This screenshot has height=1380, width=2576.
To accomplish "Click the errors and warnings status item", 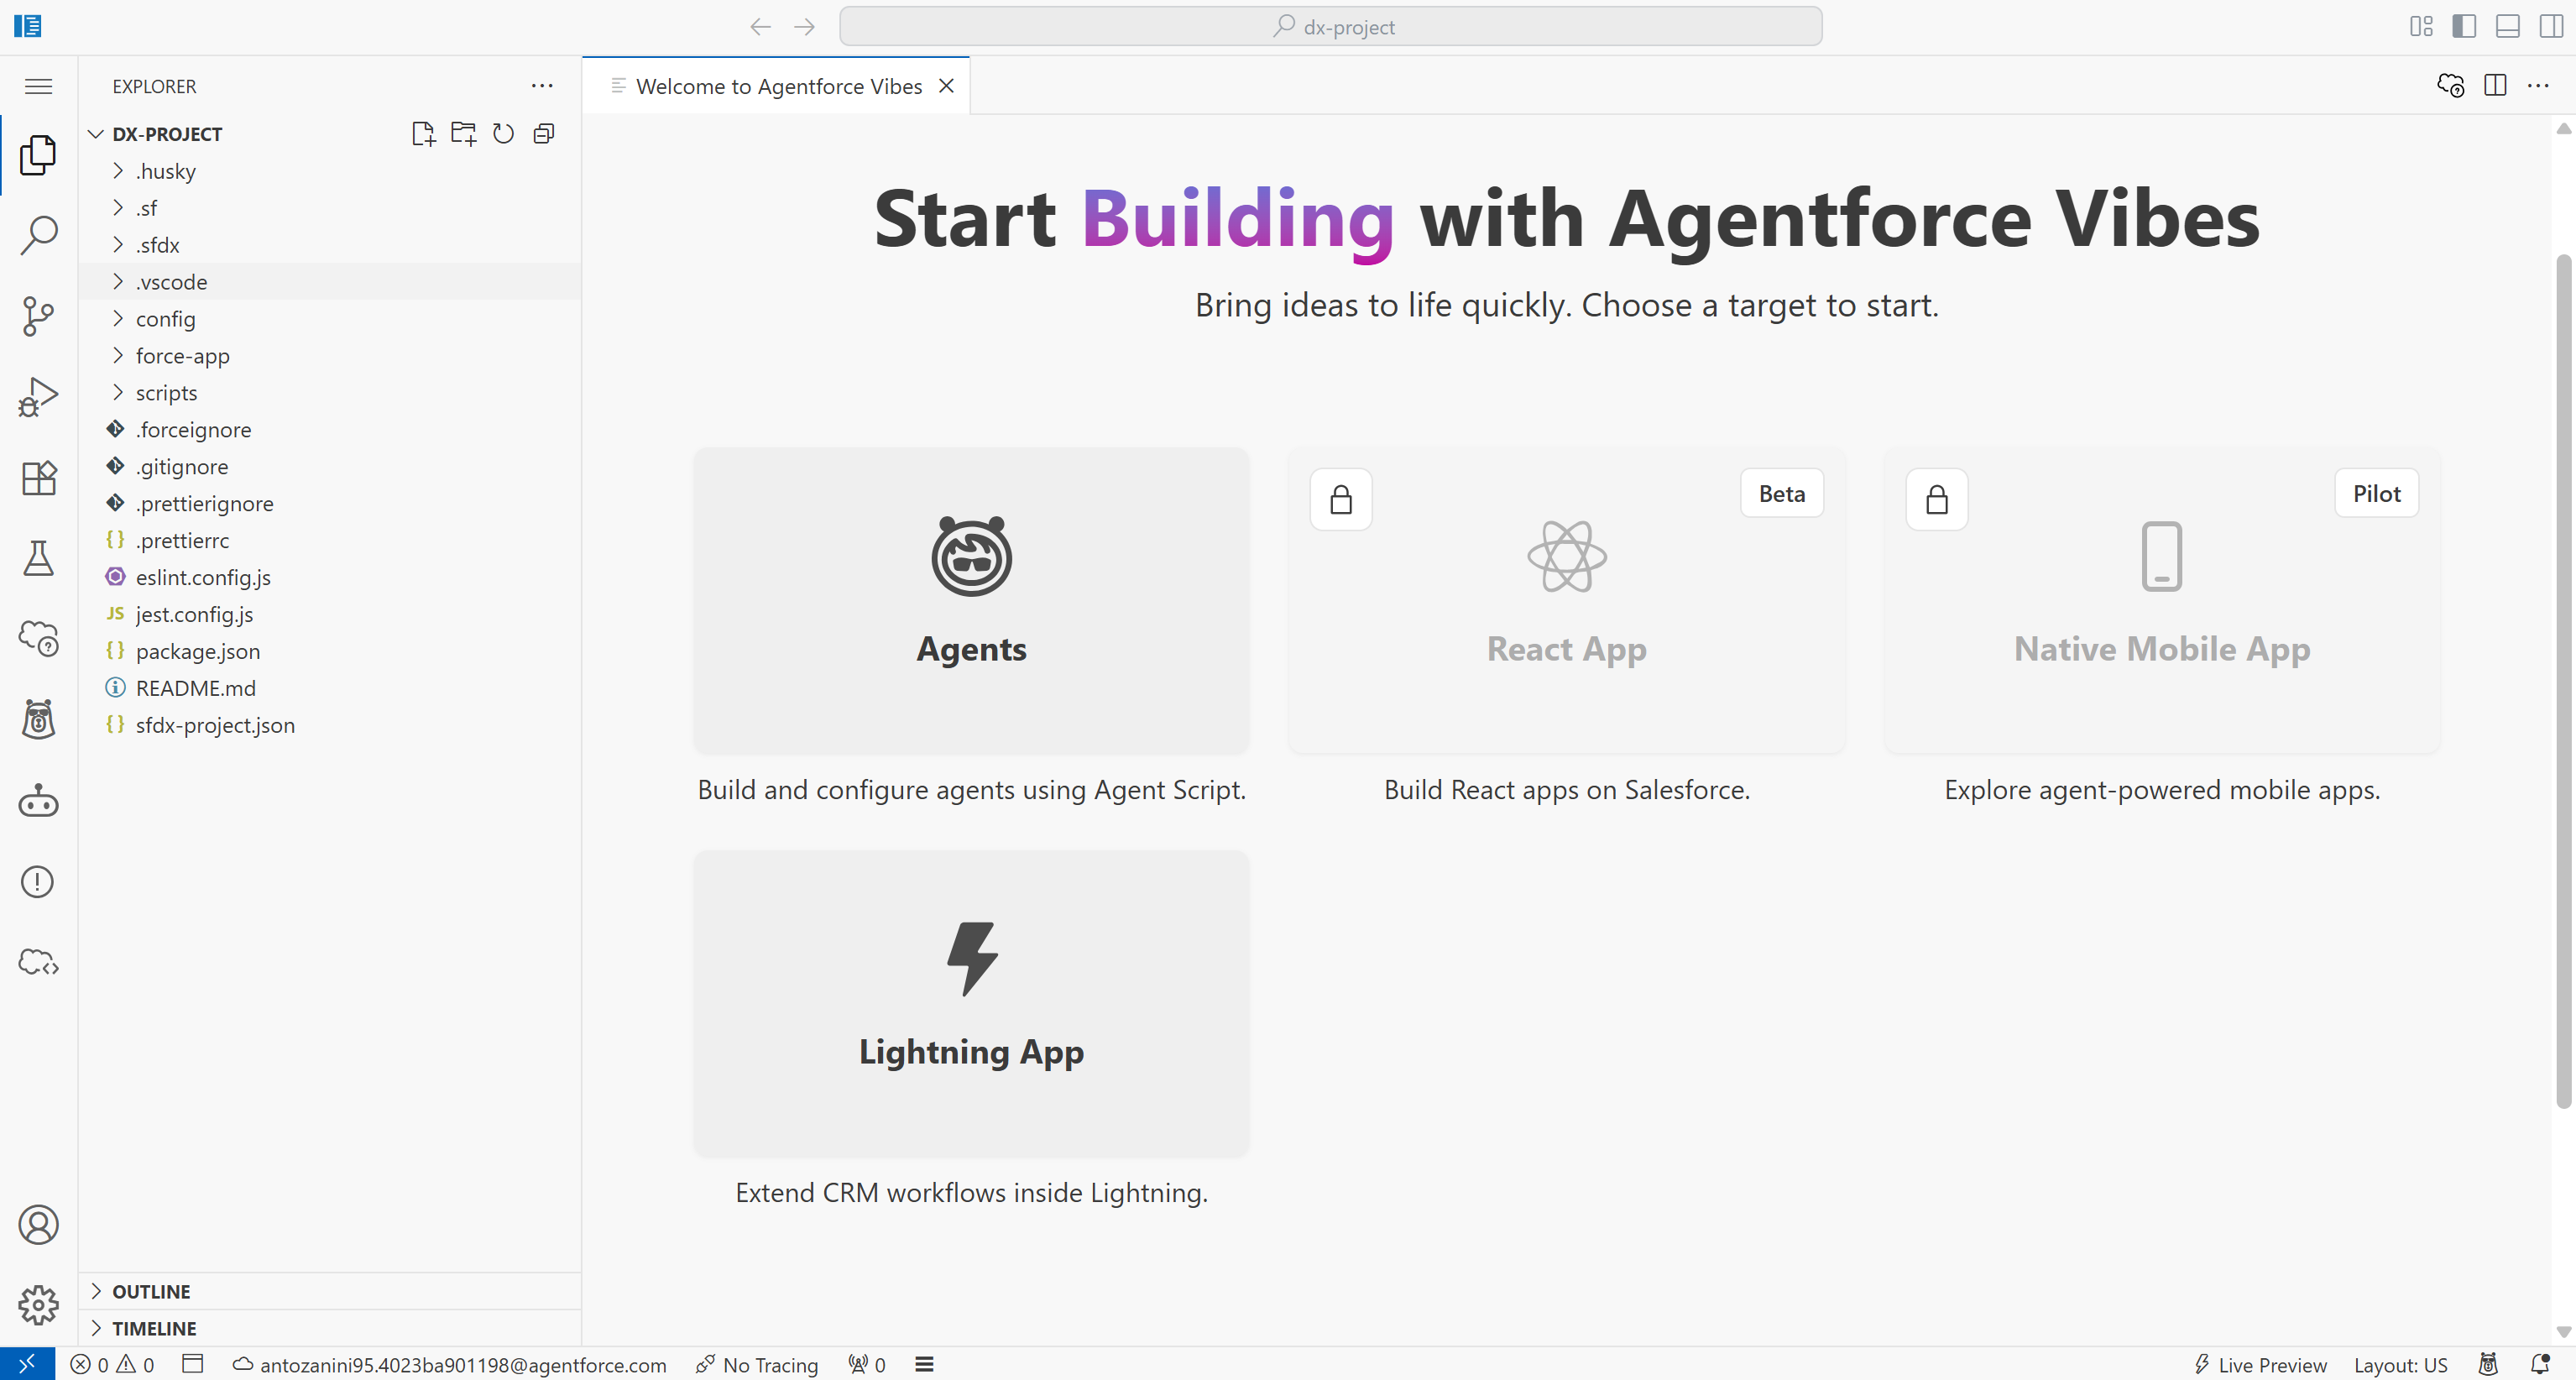I will point(113,1364).
